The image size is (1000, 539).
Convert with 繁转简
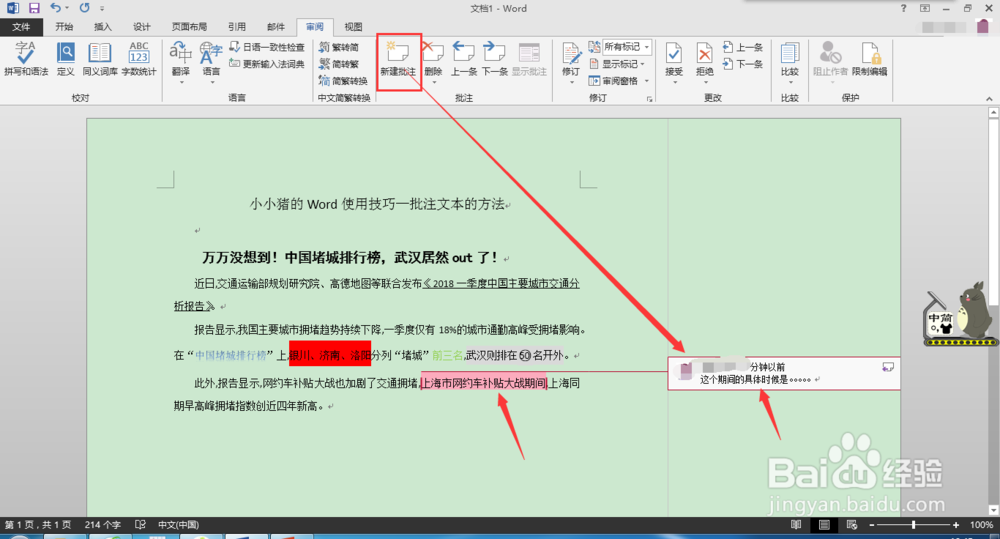tap(339, 47)
